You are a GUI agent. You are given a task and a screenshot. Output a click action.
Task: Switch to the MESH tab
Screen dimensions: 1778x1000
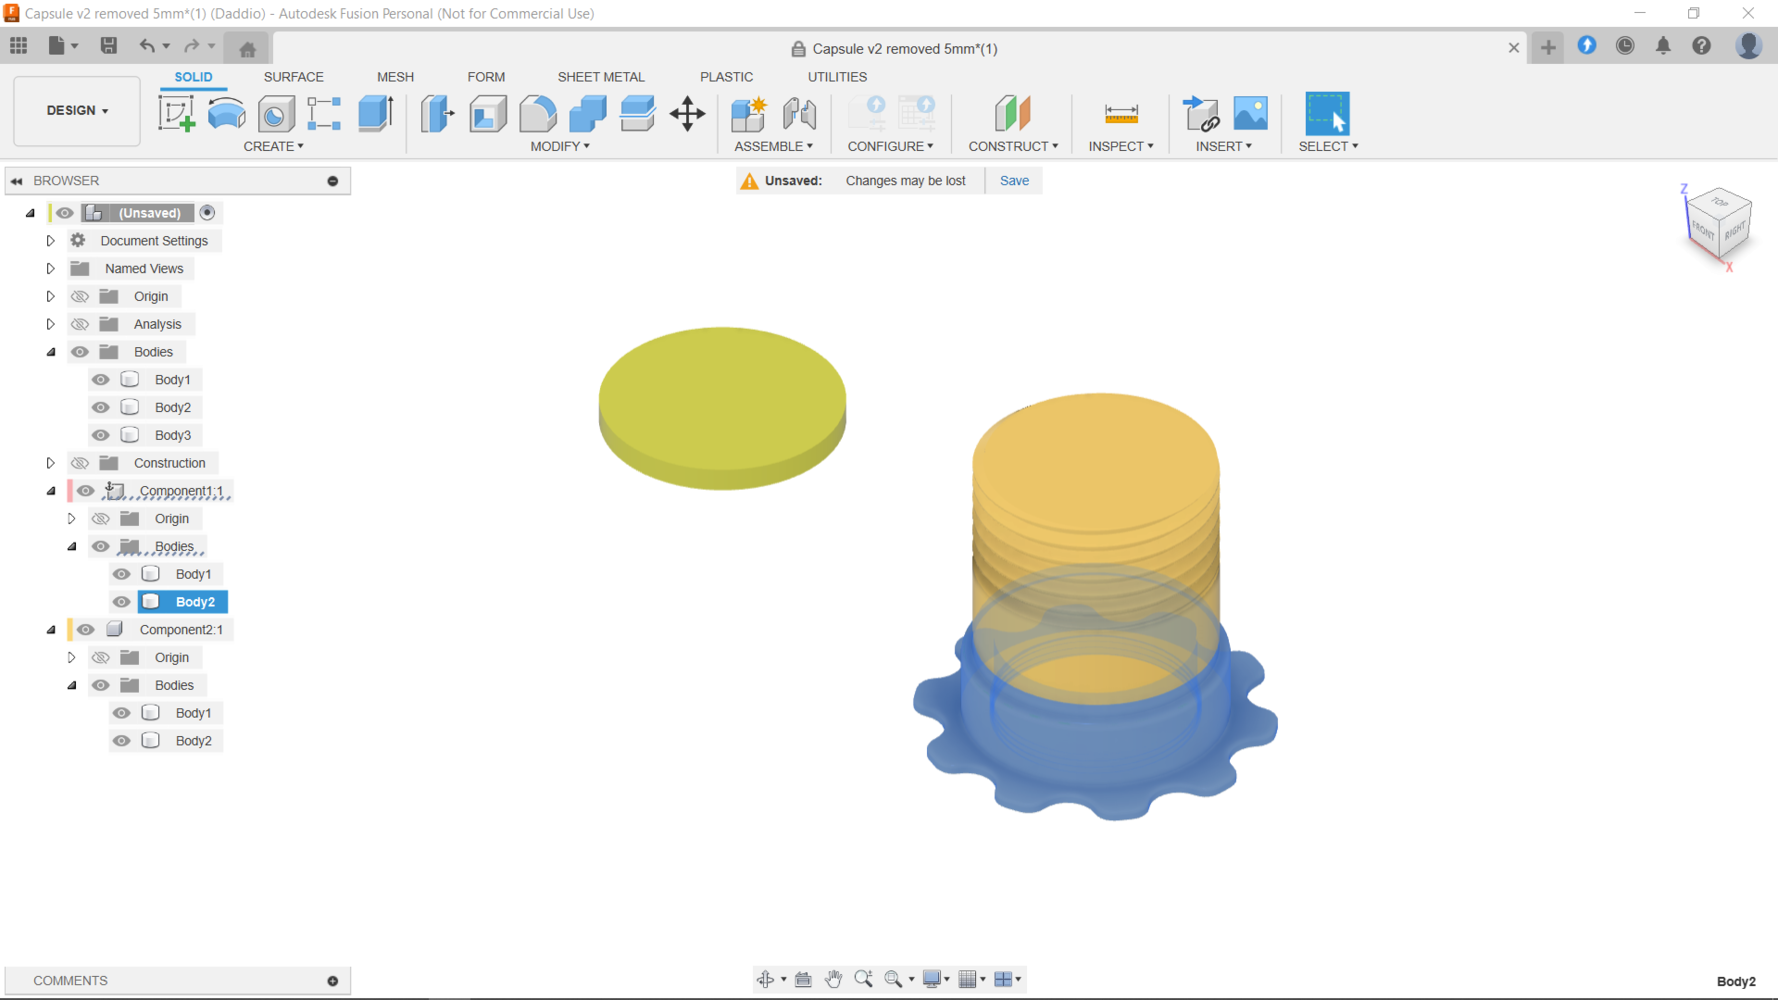pos(395,77)
